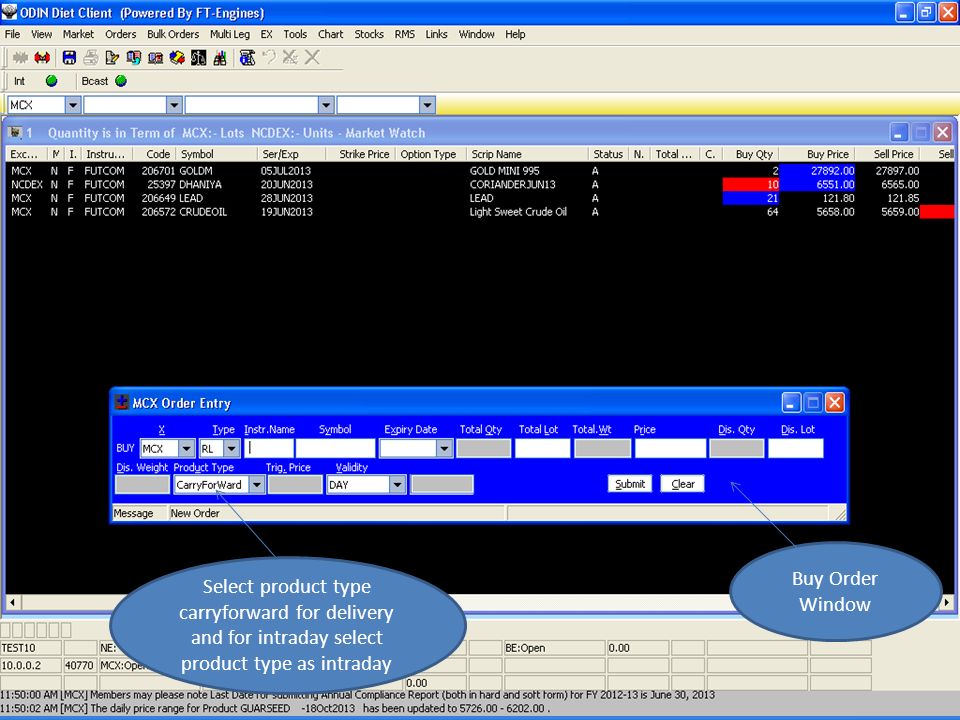Click the order book documents icon
960x720 pixels.
[x=133, y=58]
